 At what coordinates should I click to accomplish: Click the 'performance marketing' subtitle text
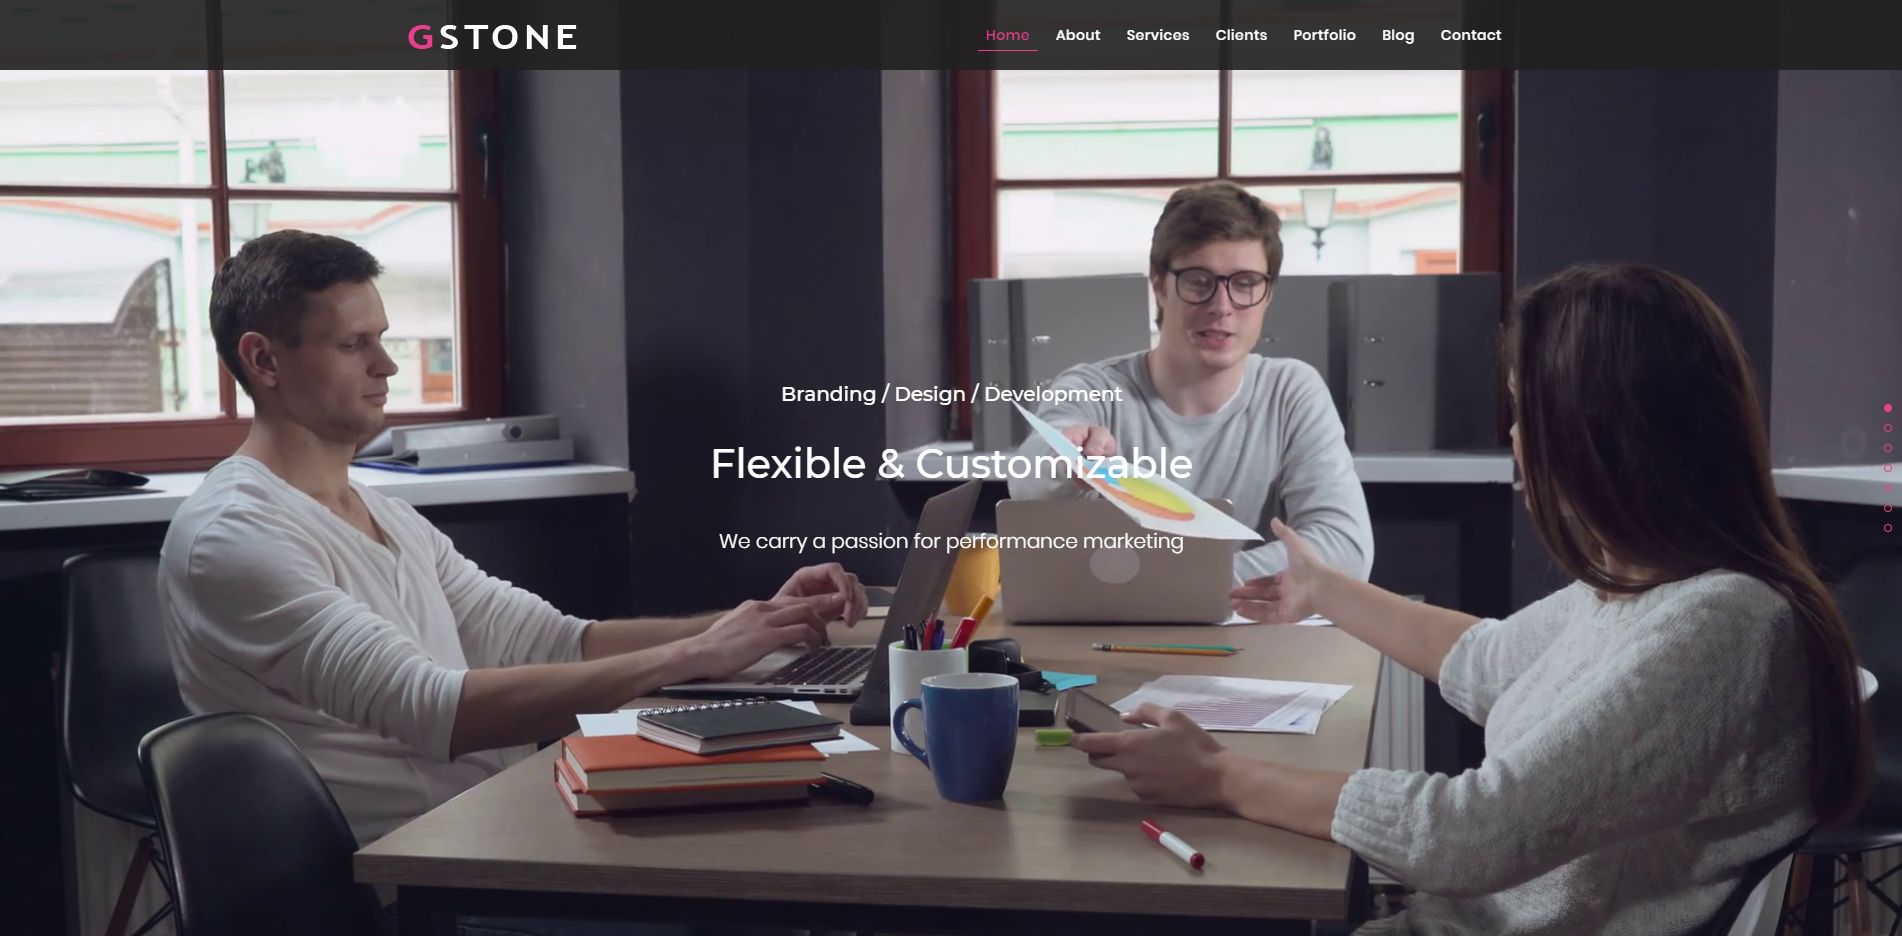(1064, 541)
